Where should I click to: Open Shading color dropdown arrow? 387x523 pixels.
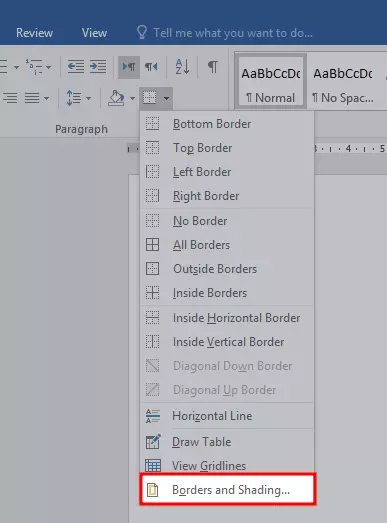tap(132, 98)
